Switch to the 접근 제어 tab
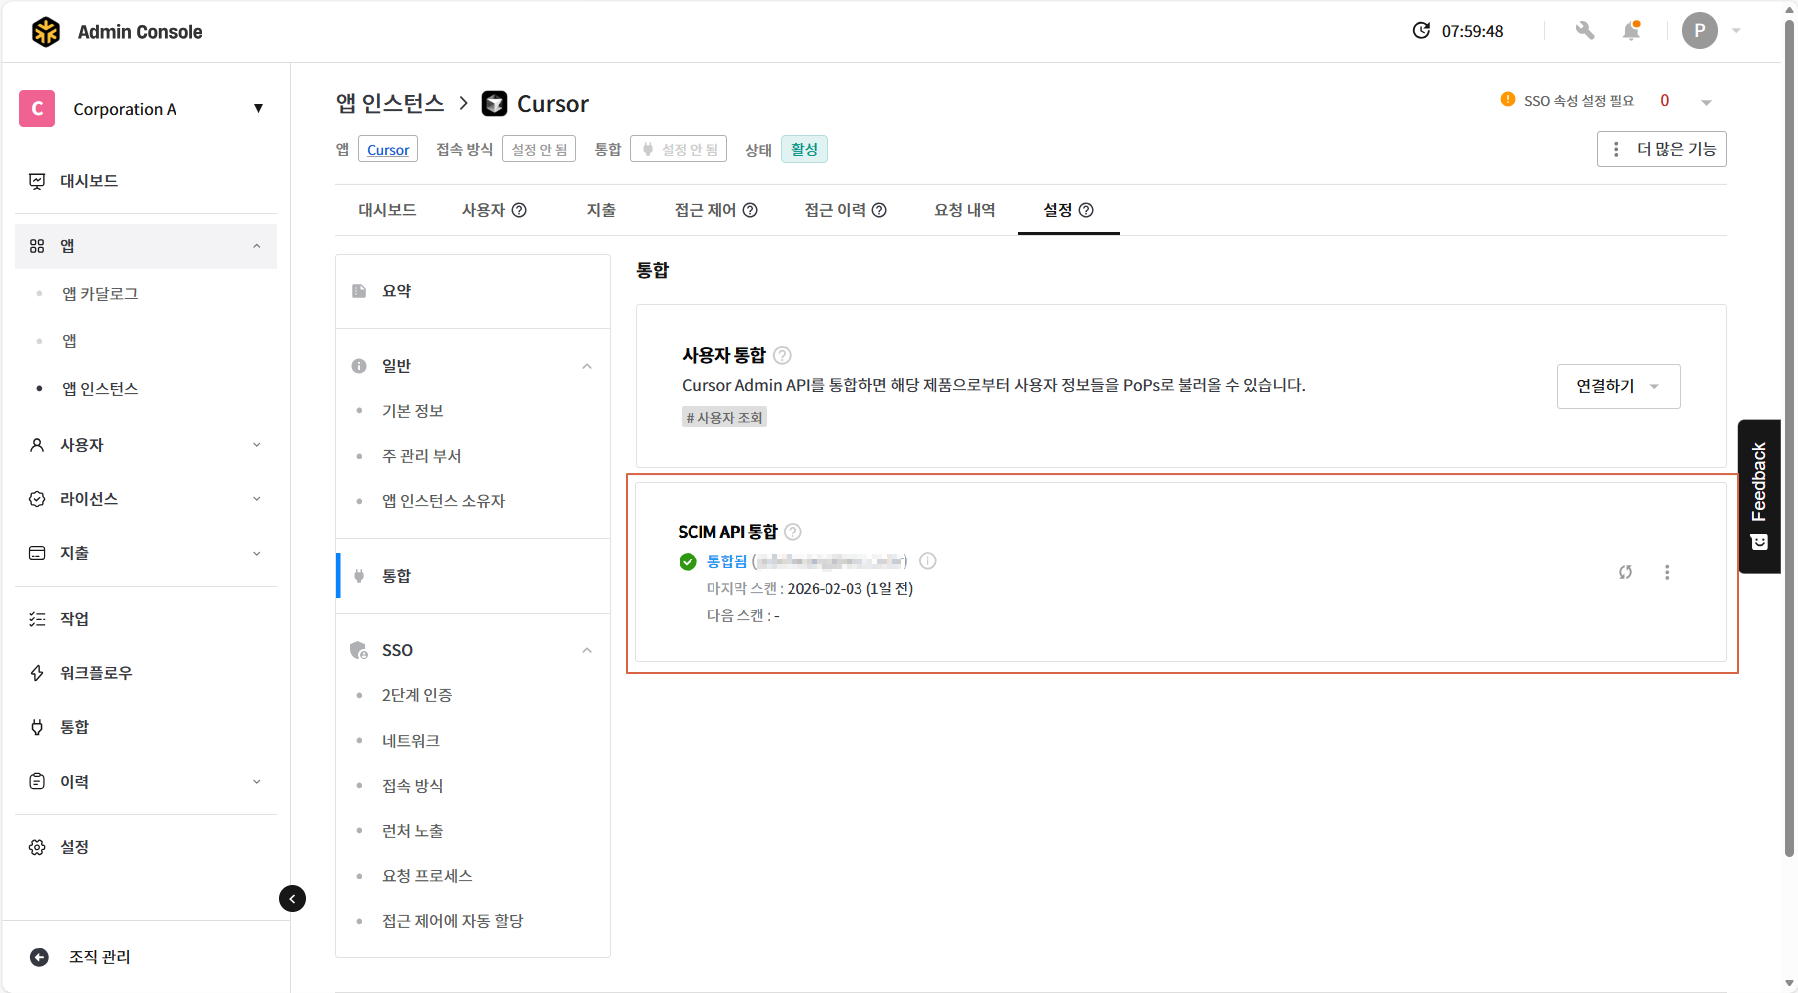This screenshot has width=1798, height=993. tap(715, 210)
